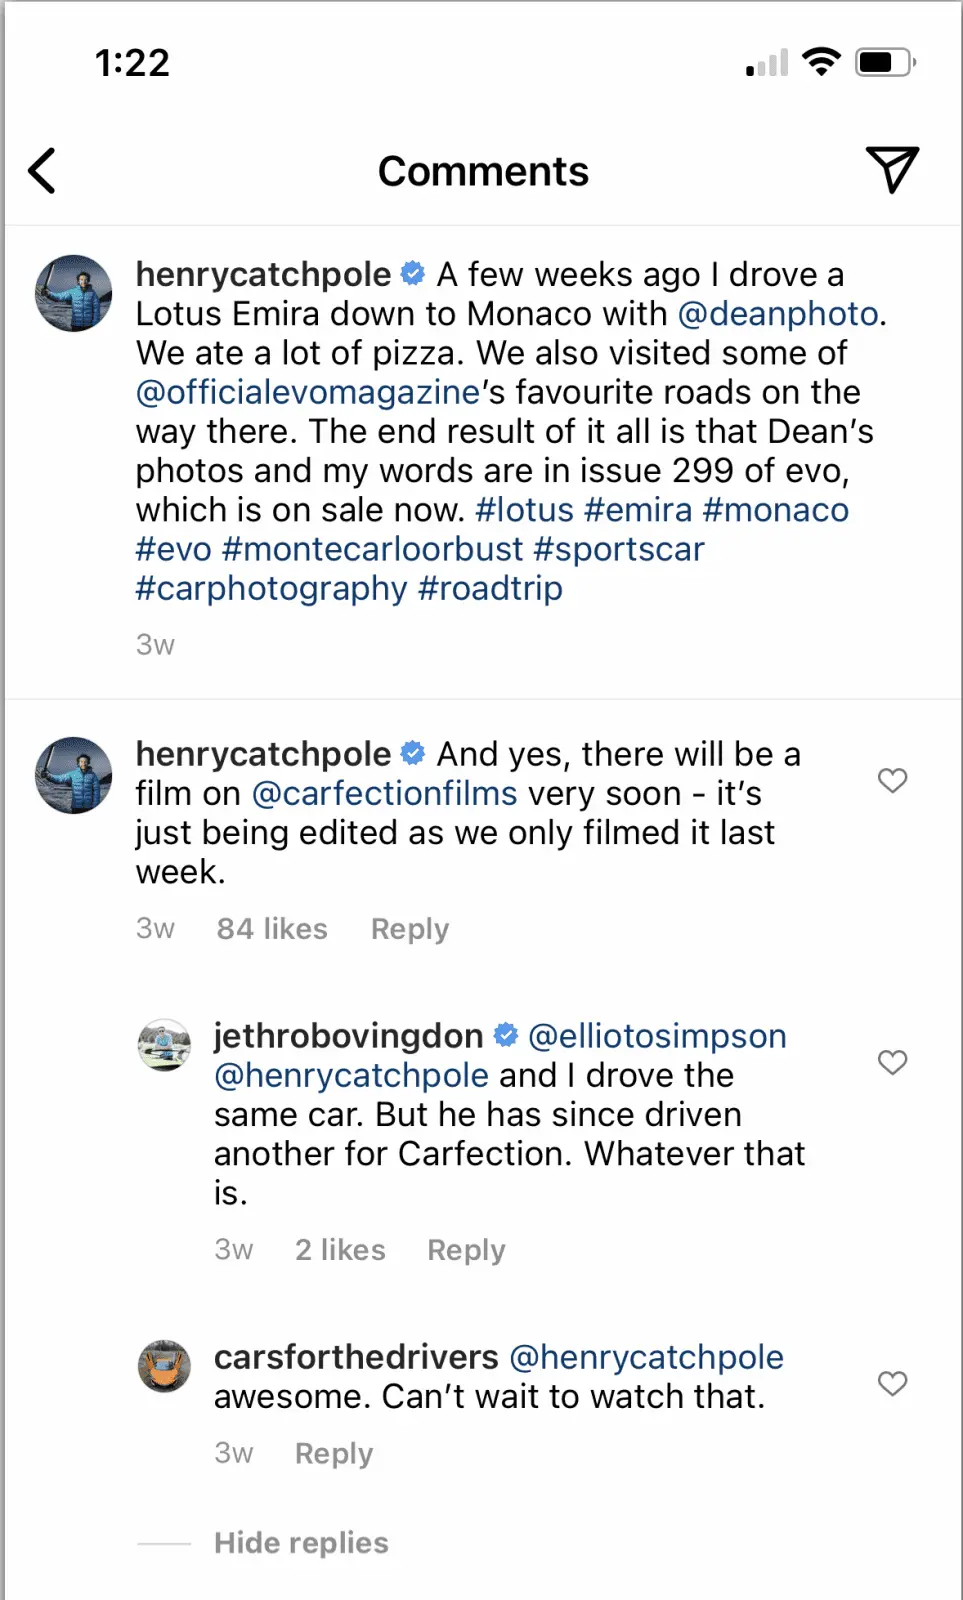The width and height of the screenshot is (963, 1600).
Task: Open the @elliotosimpson mention
Action: point(657,1036)
